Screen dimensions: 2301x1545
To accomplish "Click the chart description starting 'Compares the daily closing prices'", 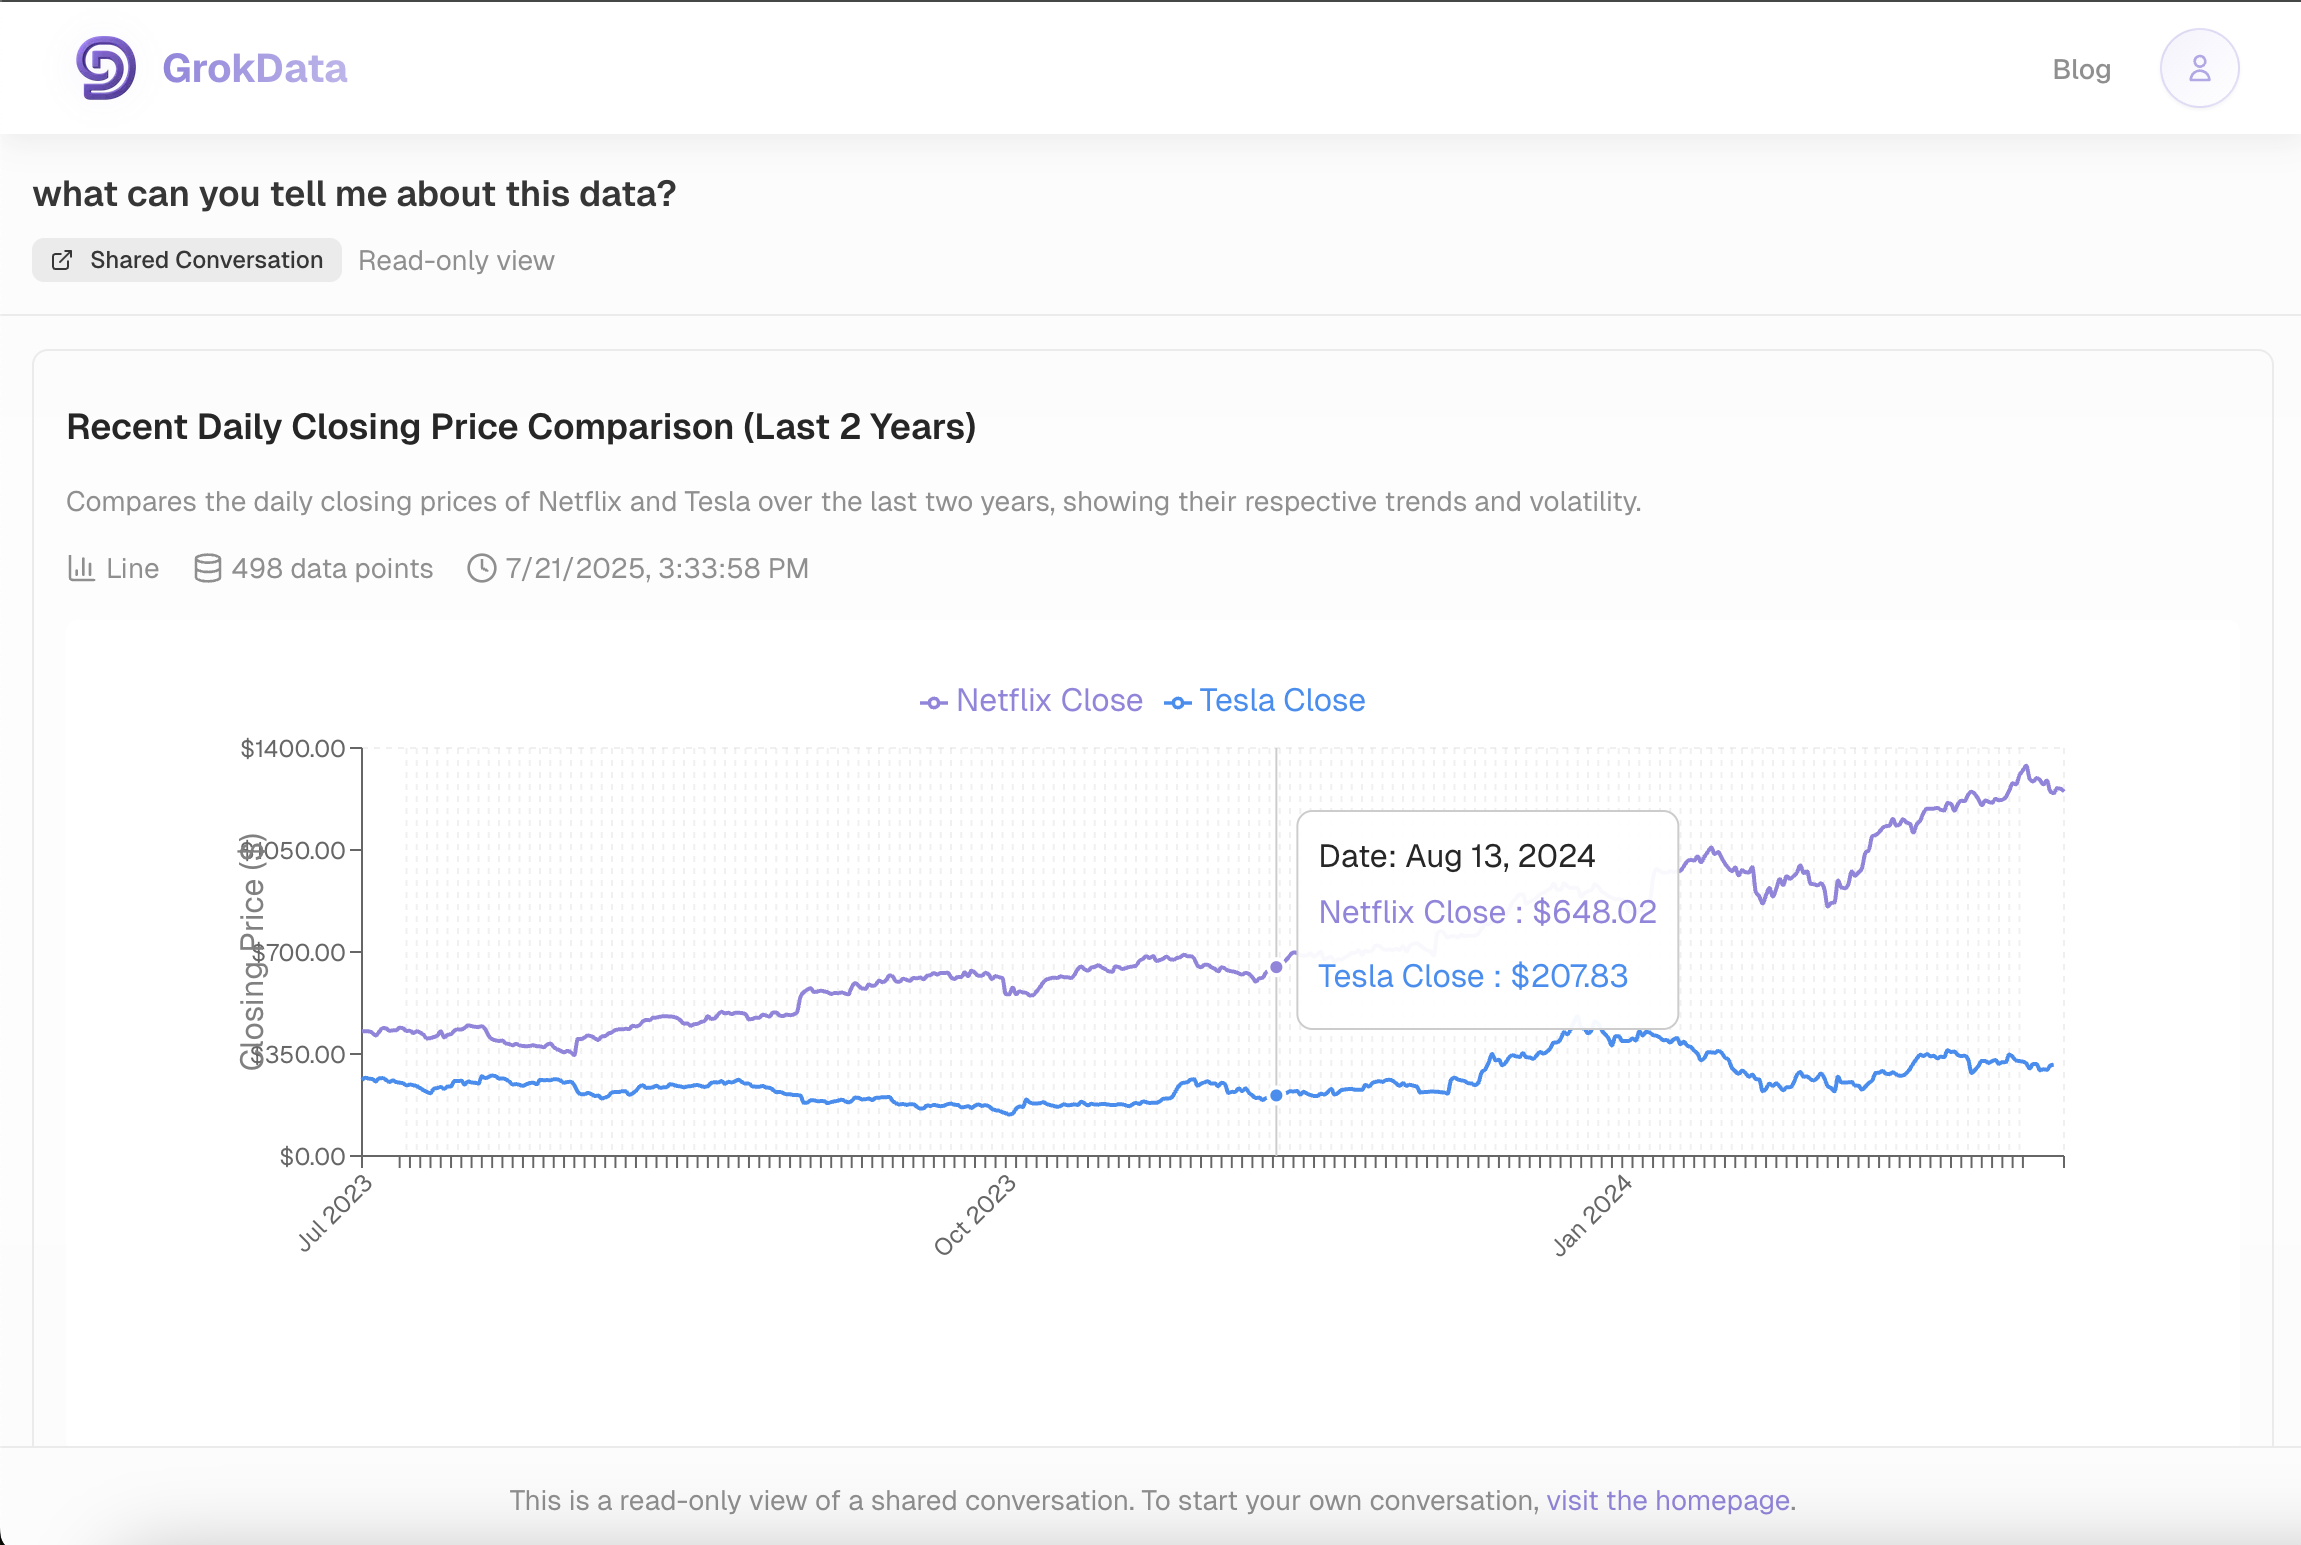I will point(854,501).
